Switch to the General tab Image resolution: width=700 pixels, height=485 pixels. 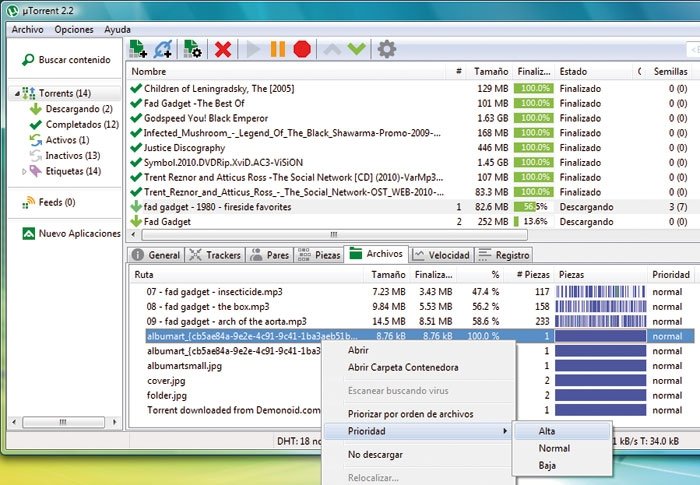pos(156,255)
